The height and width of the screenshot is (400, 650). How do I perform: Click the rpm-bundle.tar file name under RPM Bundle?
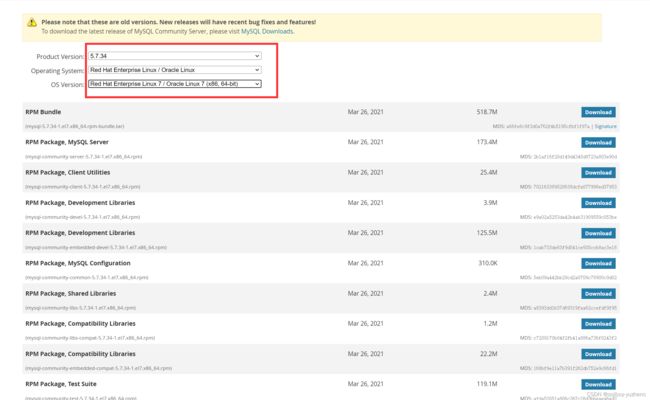75,126
